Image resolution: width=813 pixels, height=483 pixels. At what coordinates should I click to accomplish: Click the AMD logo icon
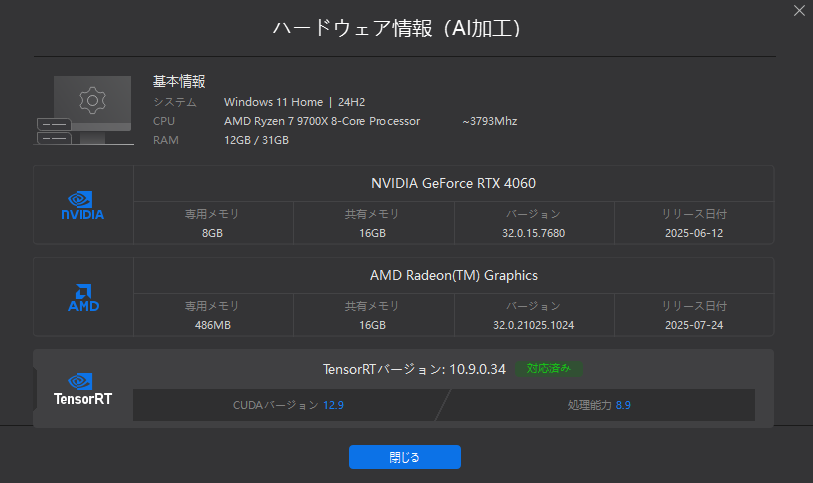click(83, 297)
